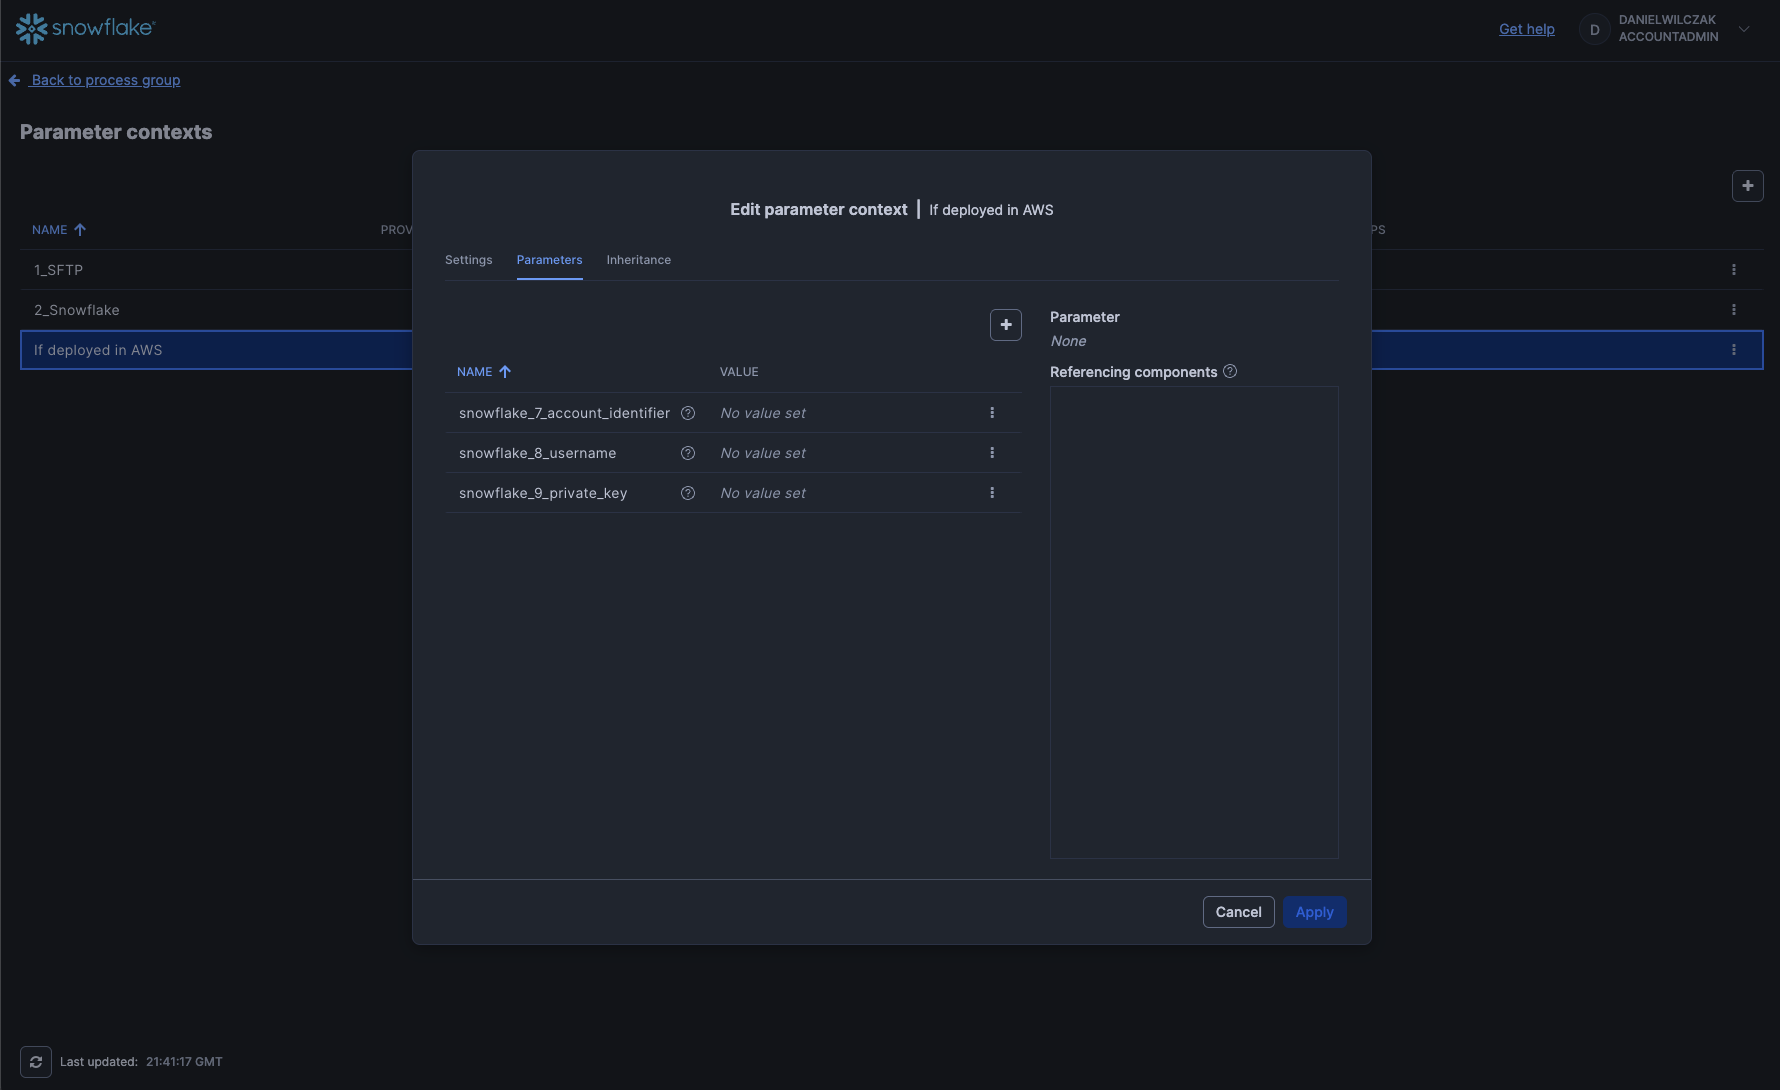Sort parameters by NAME column arrow
1780x1090 pixels.
505,372
